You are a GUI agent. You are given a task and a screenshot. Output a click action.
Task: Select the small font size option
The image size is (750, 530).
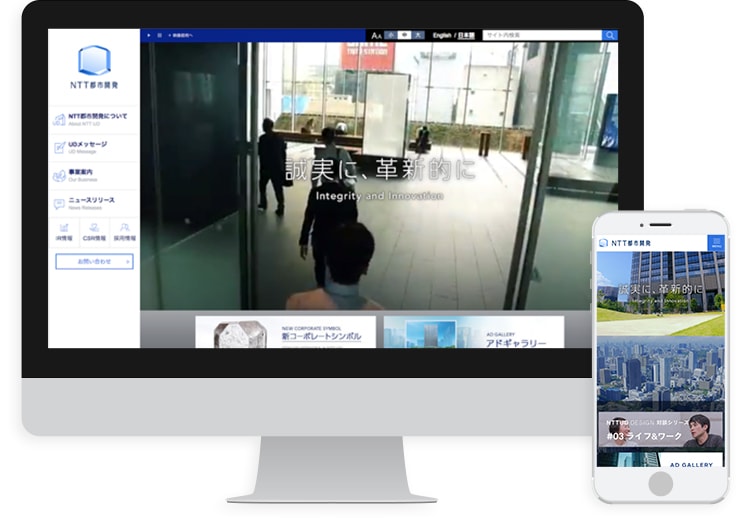tap(391, 35)
